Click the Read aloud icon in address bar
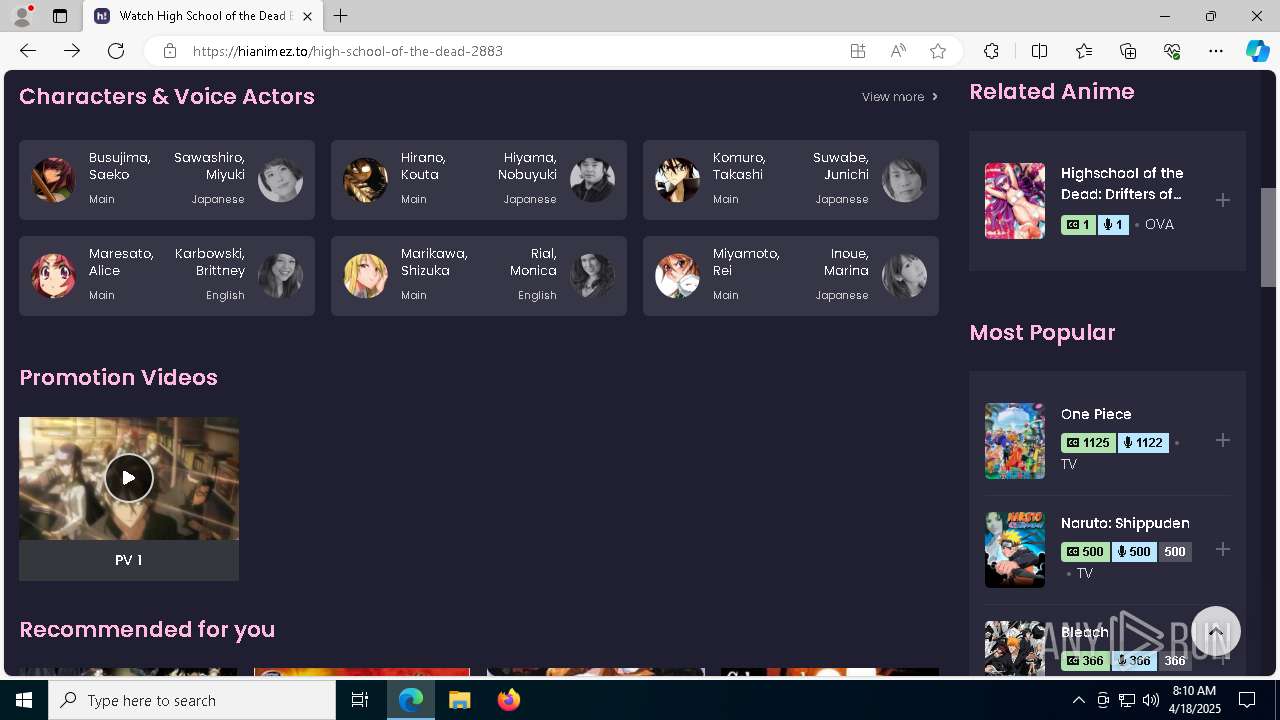The height and width of the screenshot is (720, 1280). click(898, 51)
